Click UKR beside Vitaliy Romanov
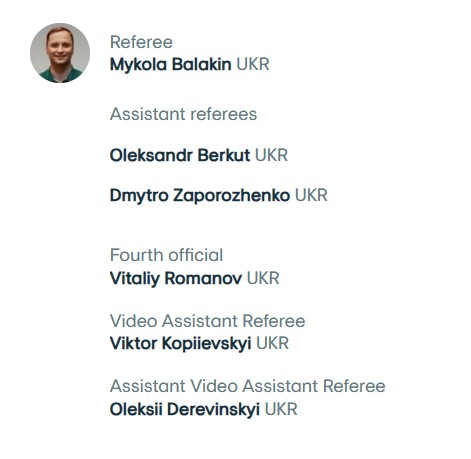 click(263, 278)
